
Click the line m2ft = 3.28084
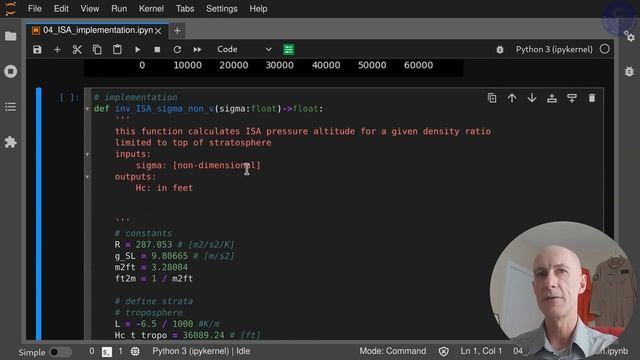[x=151, y=267]
